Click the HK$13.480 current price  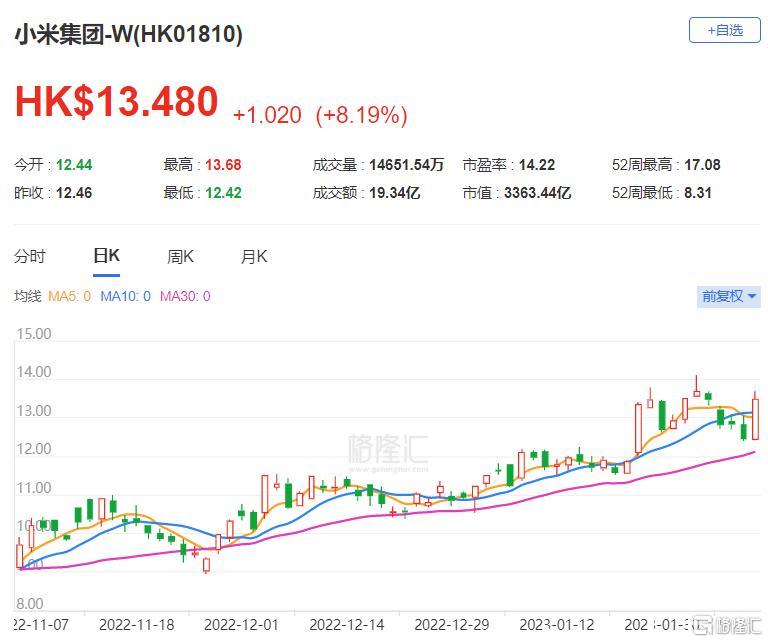click(117, 101)
